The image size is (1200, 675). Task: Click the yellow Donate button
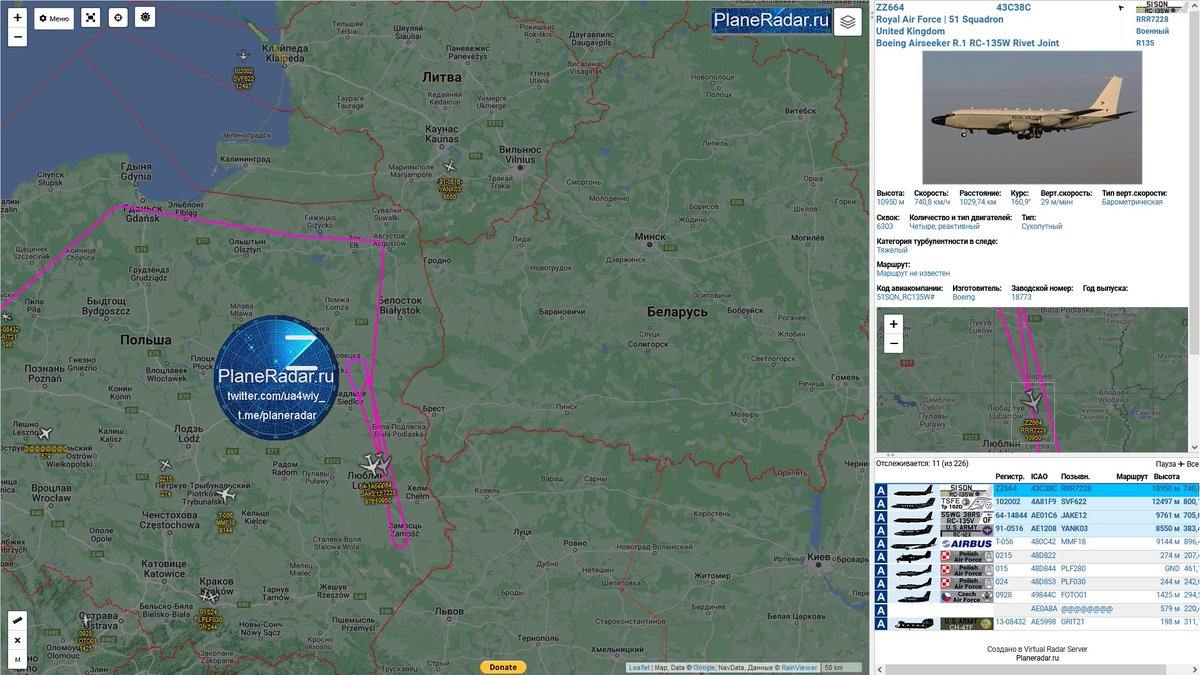point(503,667)
